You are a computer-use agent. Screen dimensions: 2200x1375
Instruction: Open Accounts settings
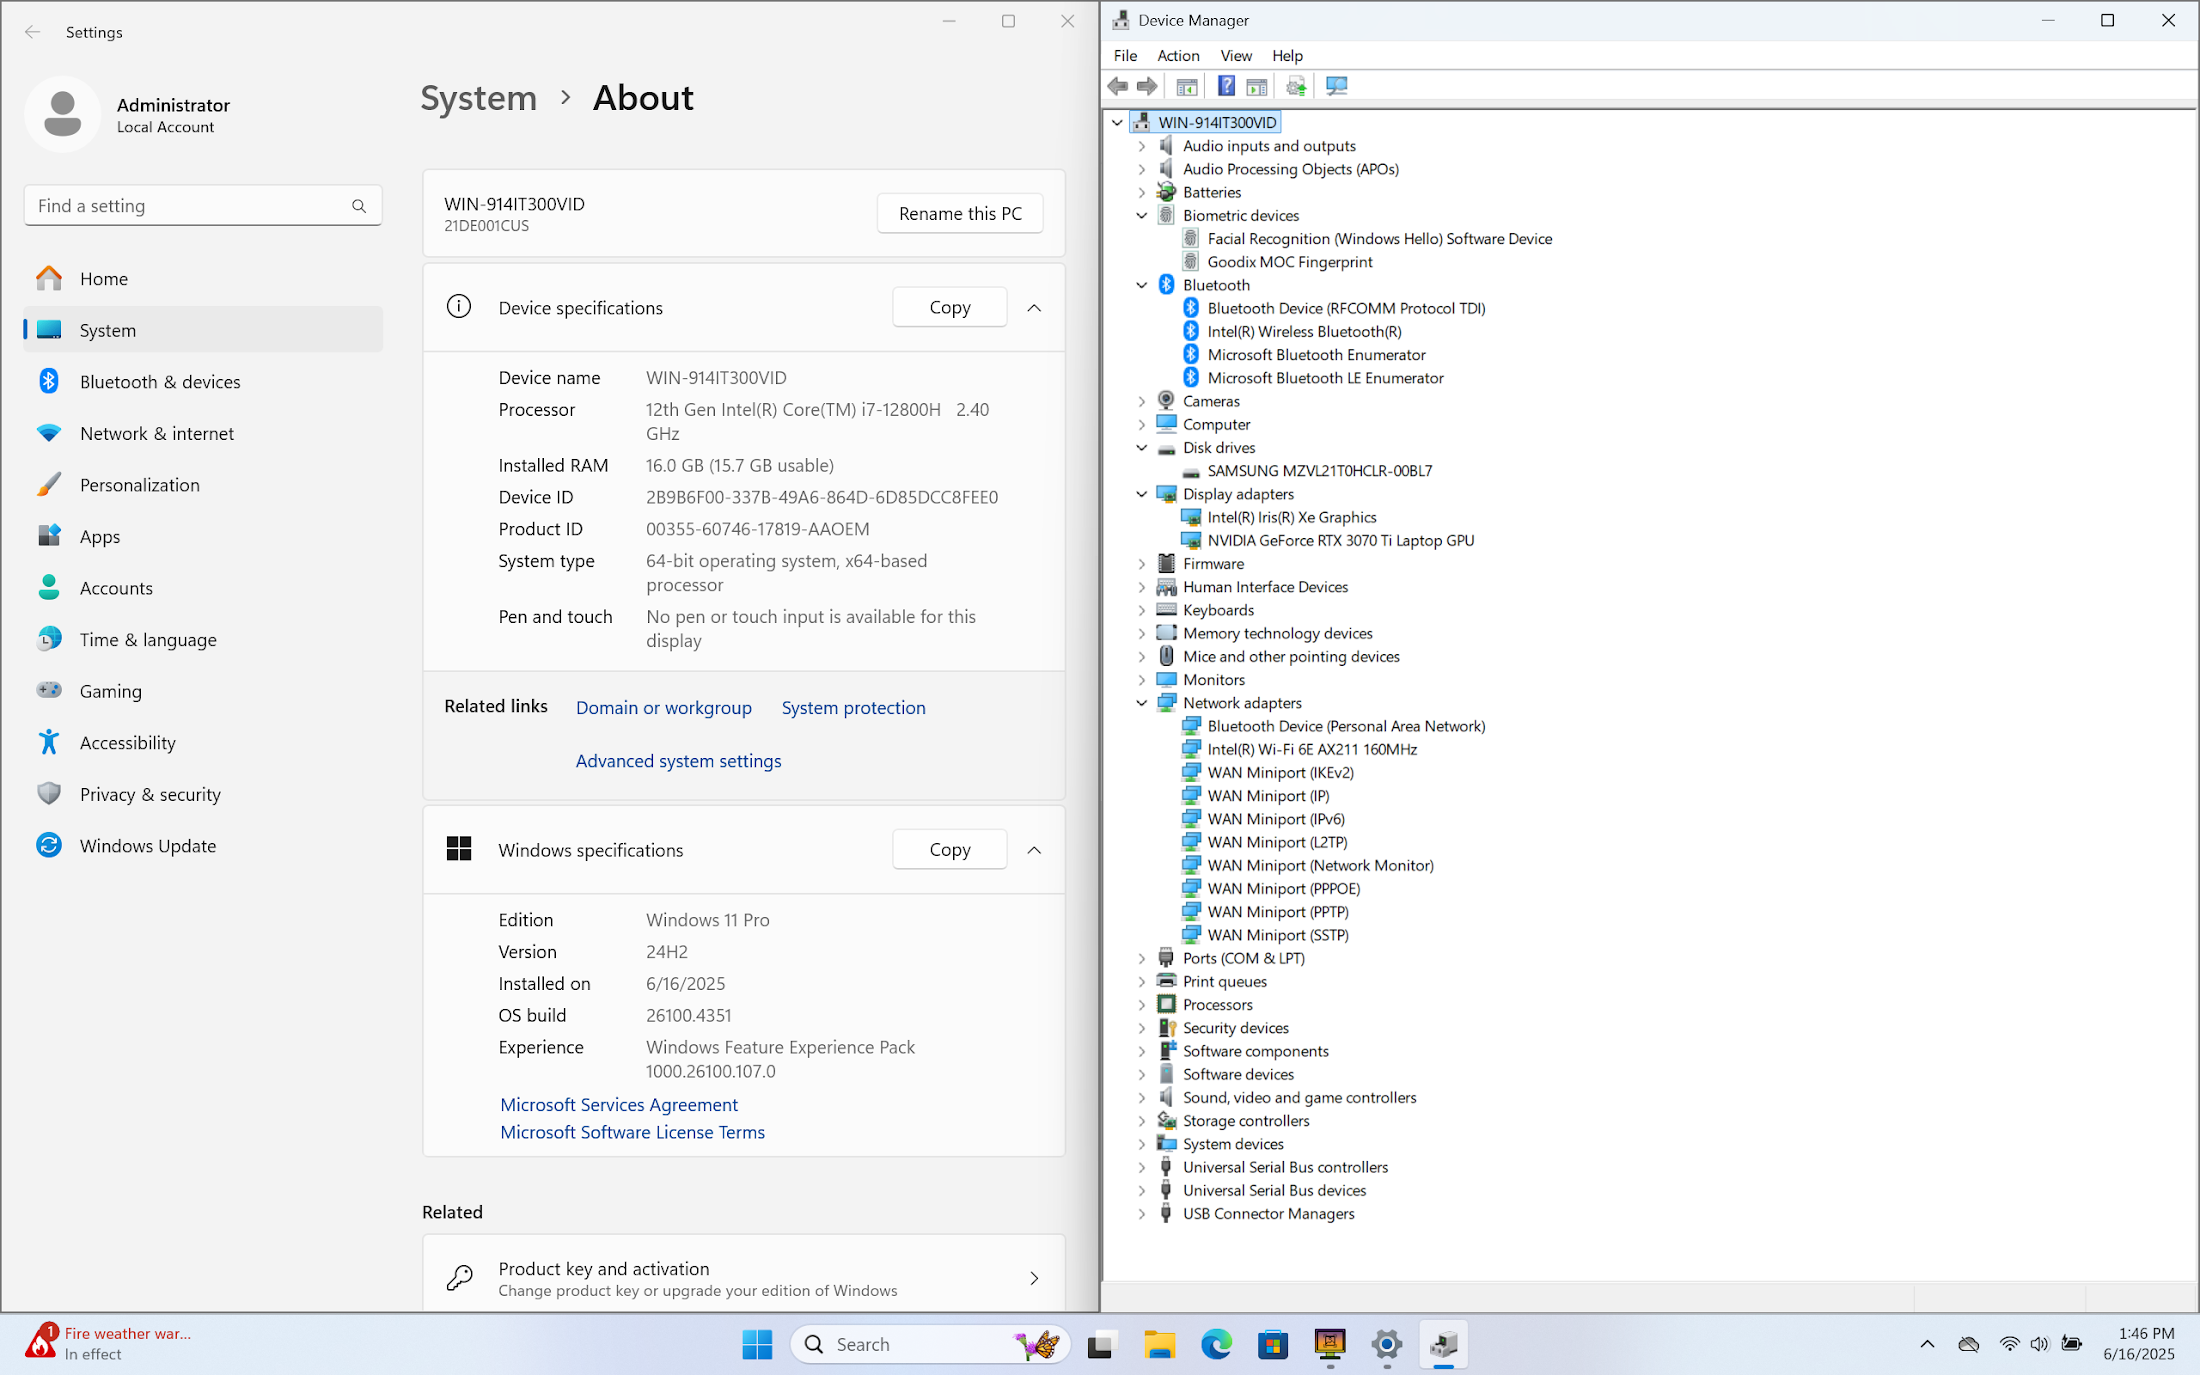point(203,588)
